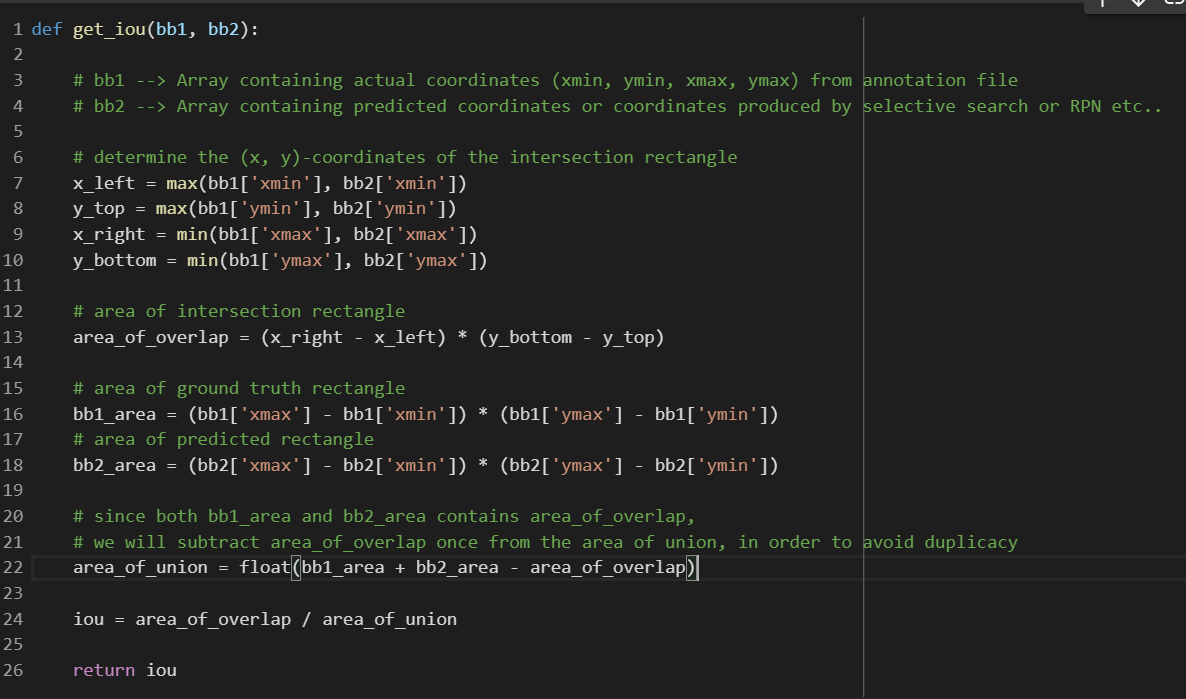
Task: Click the download snippet arrow icon
Action: tap(1138, 4)
